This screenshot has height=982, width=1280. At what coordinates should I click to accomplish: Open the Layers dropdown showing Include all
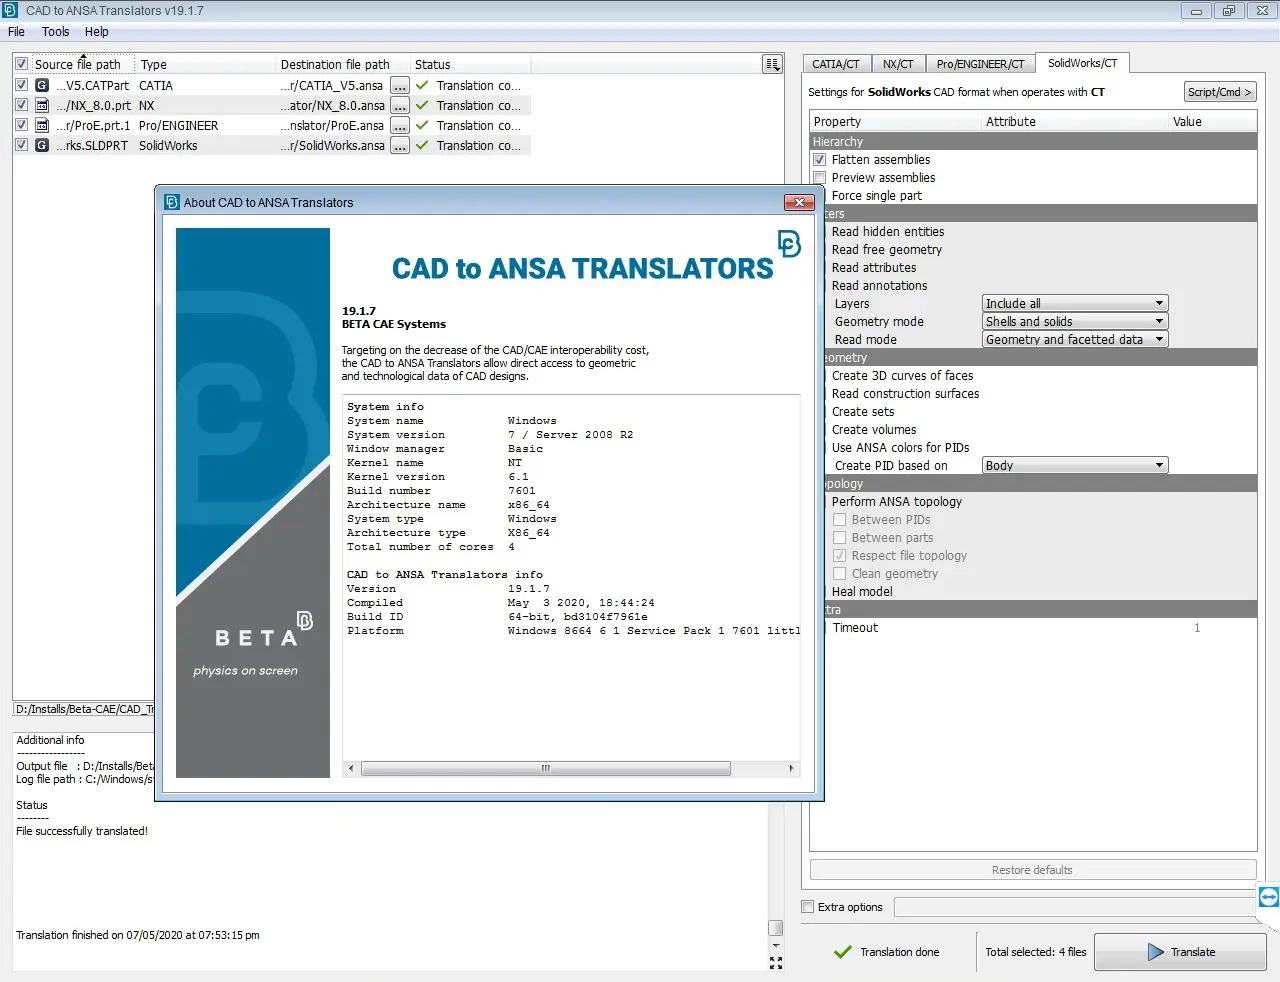pyautogui.click(x=1075, y=304)
